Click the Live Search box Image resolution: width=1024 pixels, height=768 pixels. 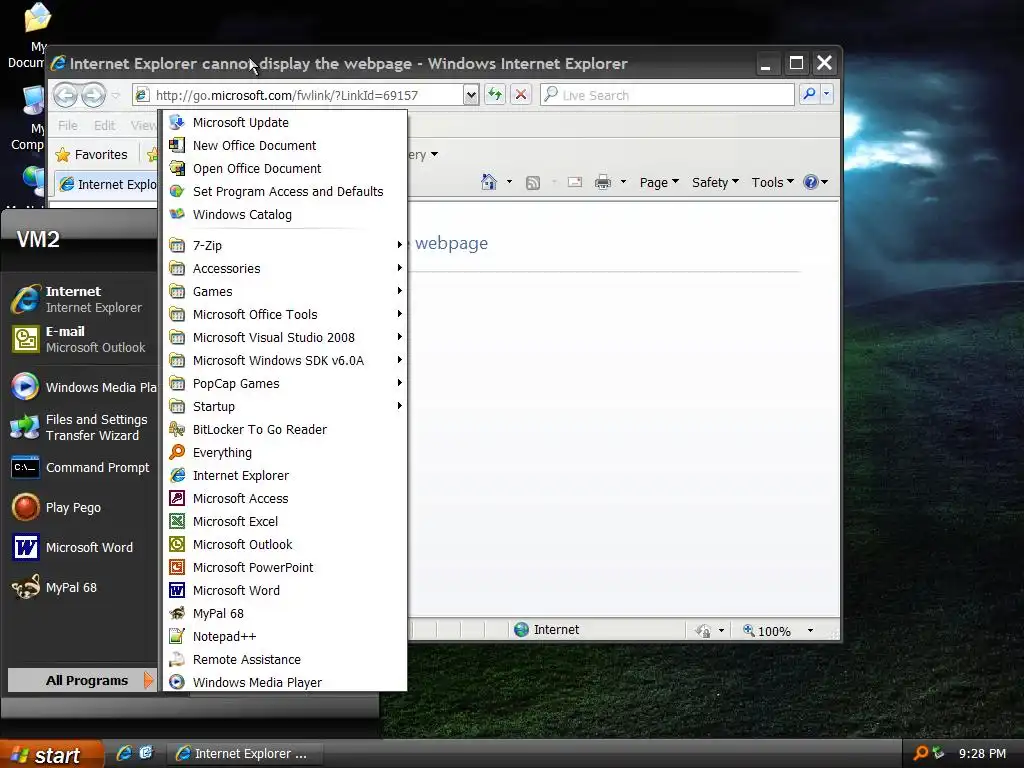[x=667, y=95]
